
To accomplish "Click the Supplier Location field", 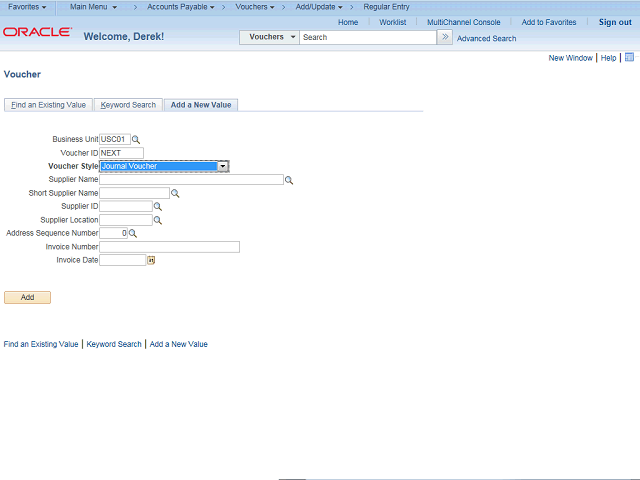I will point(126,220).
